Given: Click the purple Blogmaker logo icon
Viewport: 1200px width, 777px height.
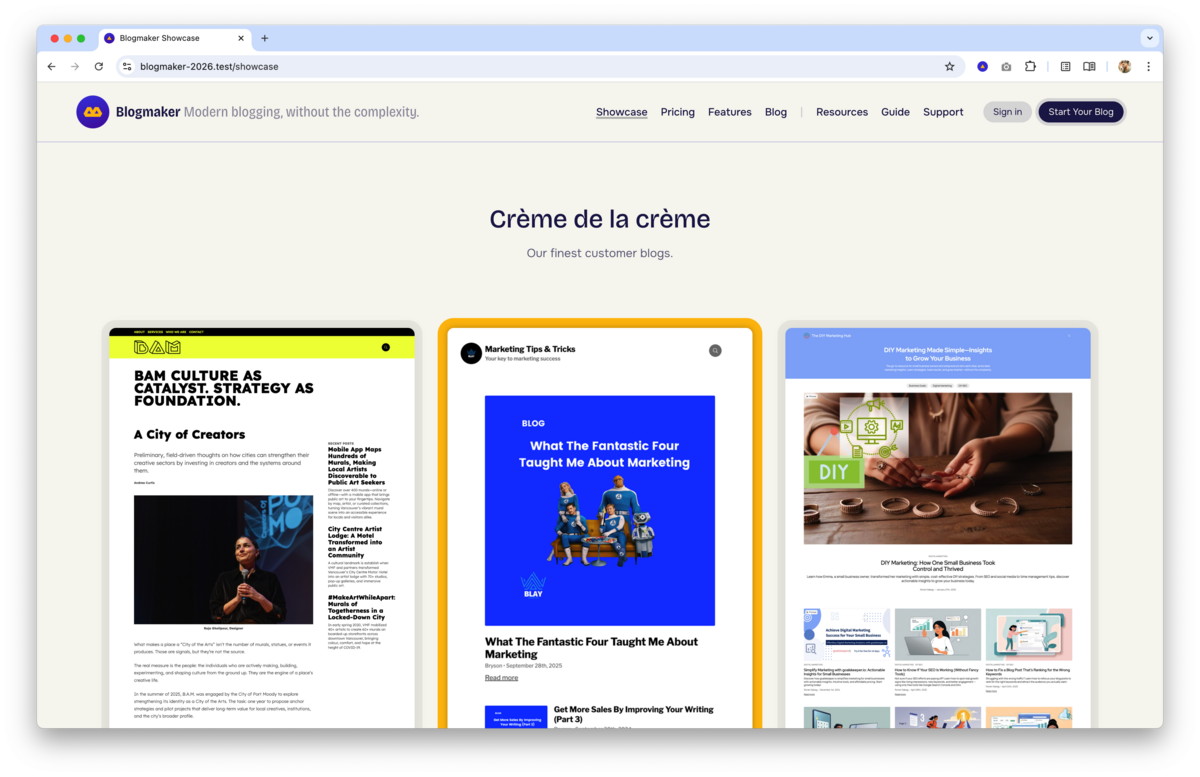Looking at the screenshot, I should coord(93,112).
